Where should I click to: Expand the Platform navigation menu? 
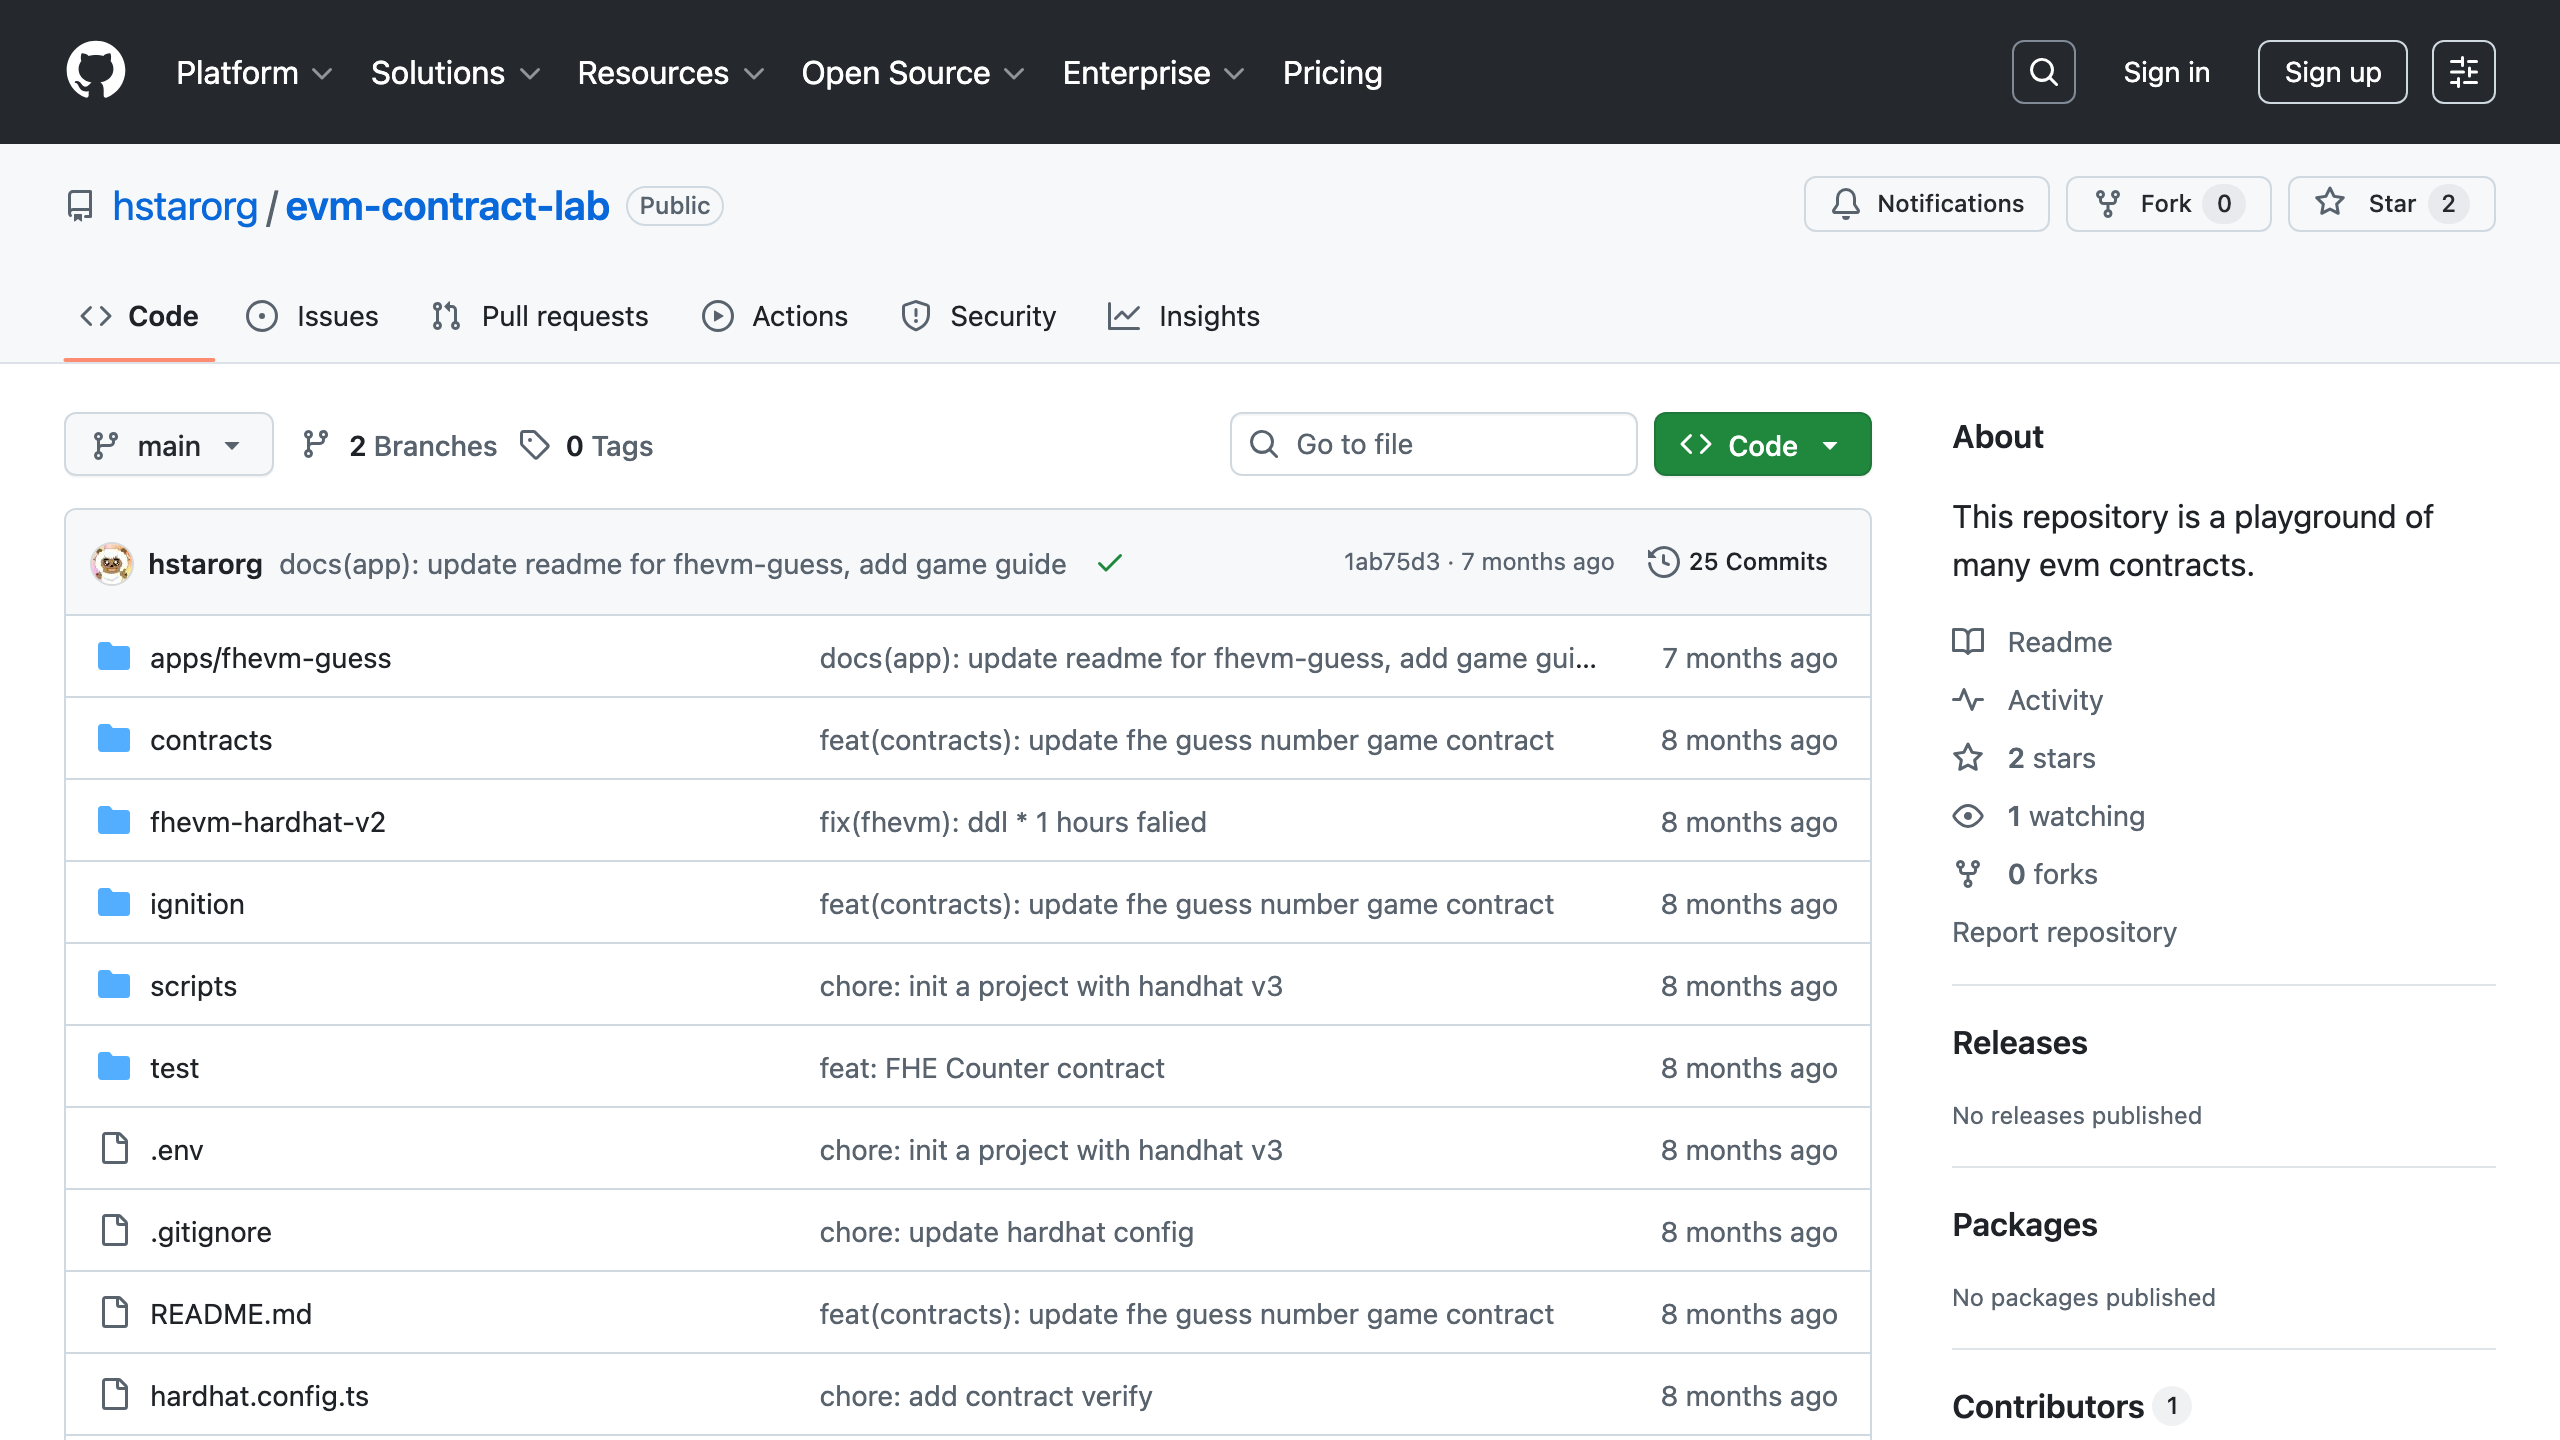coord(254,73)
